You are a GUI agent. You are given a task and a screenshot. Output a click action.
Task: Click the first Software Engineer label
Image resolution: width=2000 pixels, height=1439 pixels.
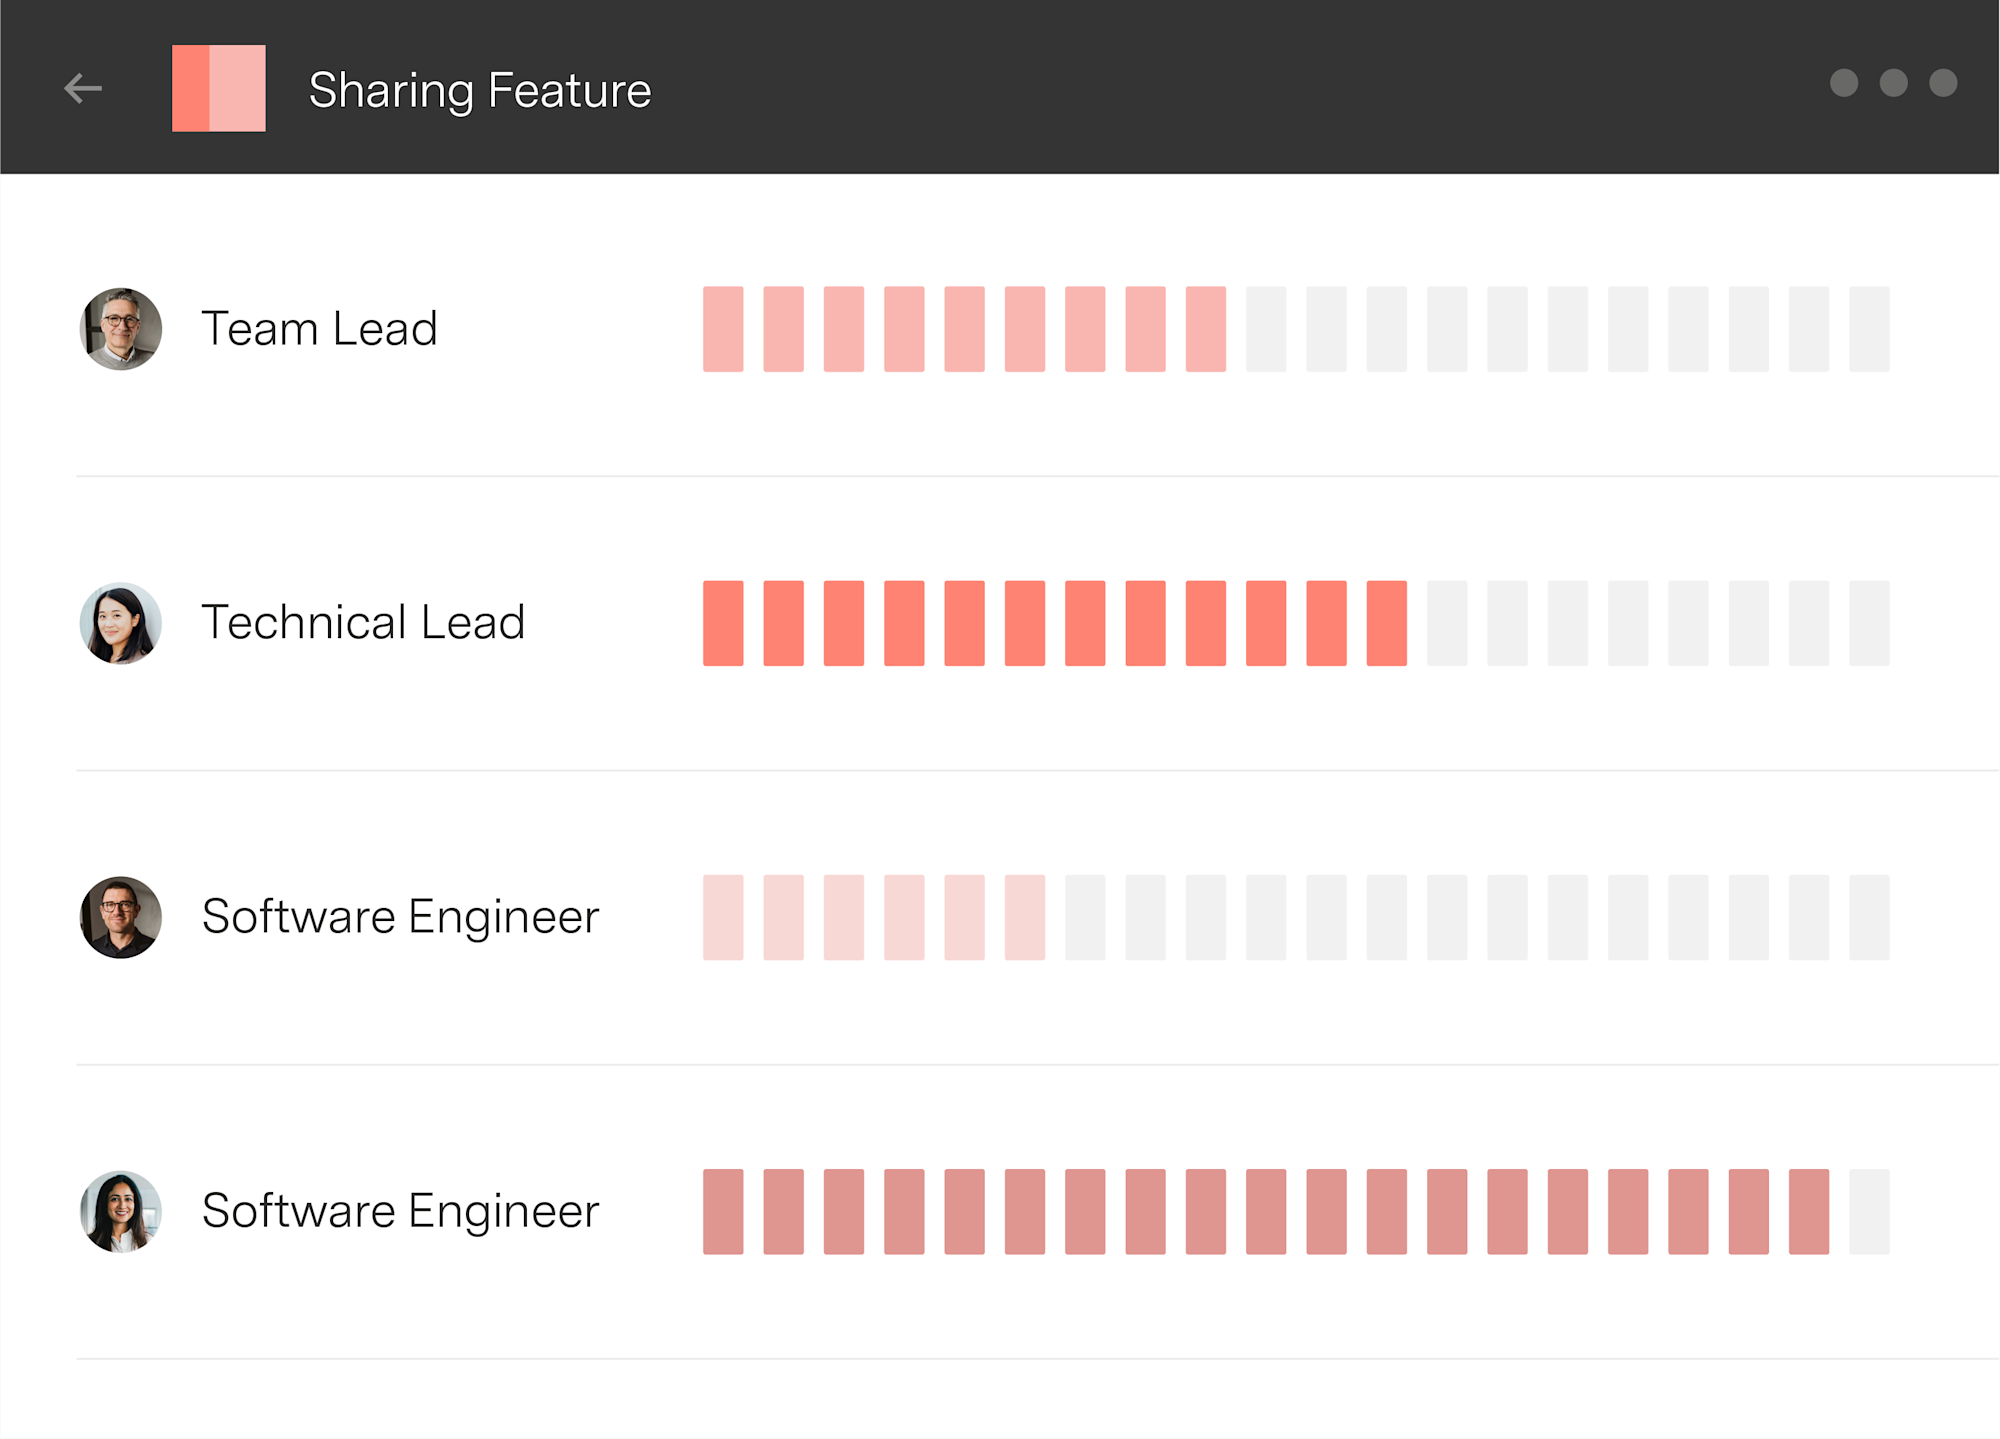tap(400, 917)
